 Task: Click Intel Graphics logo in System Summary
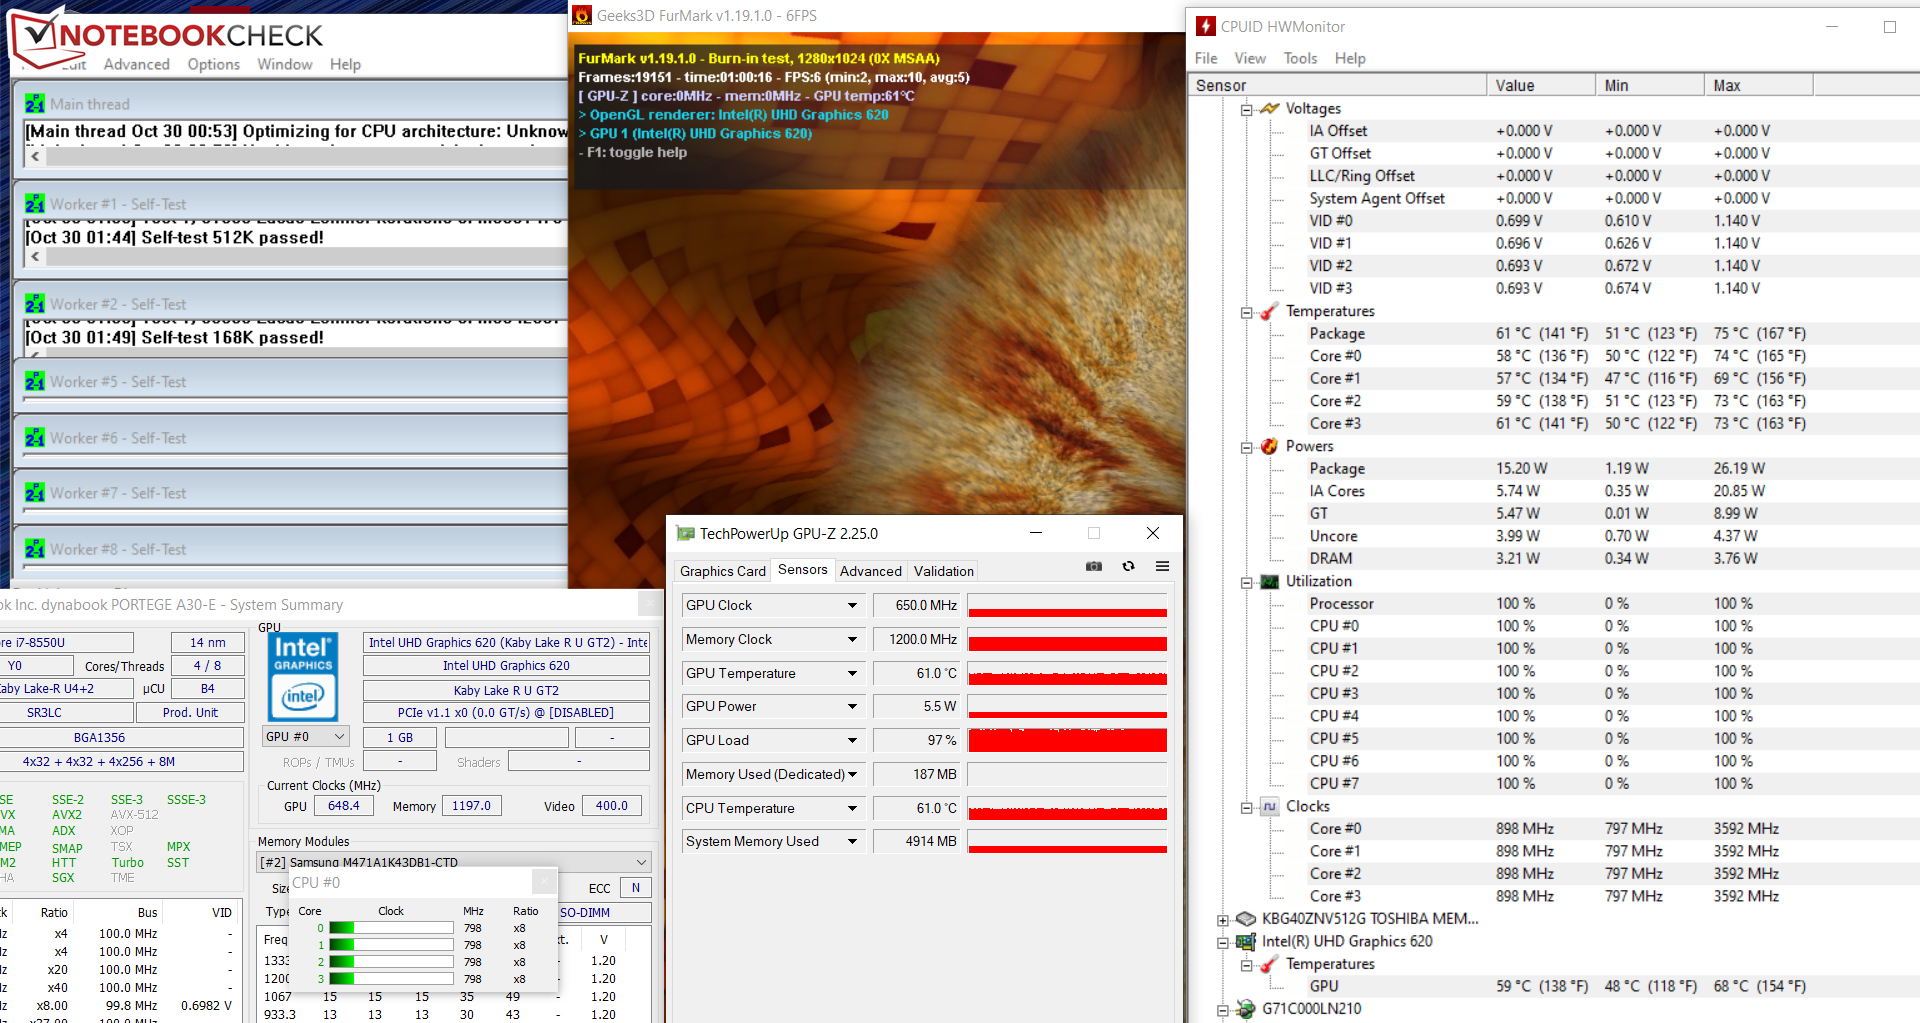pos(304,676)
